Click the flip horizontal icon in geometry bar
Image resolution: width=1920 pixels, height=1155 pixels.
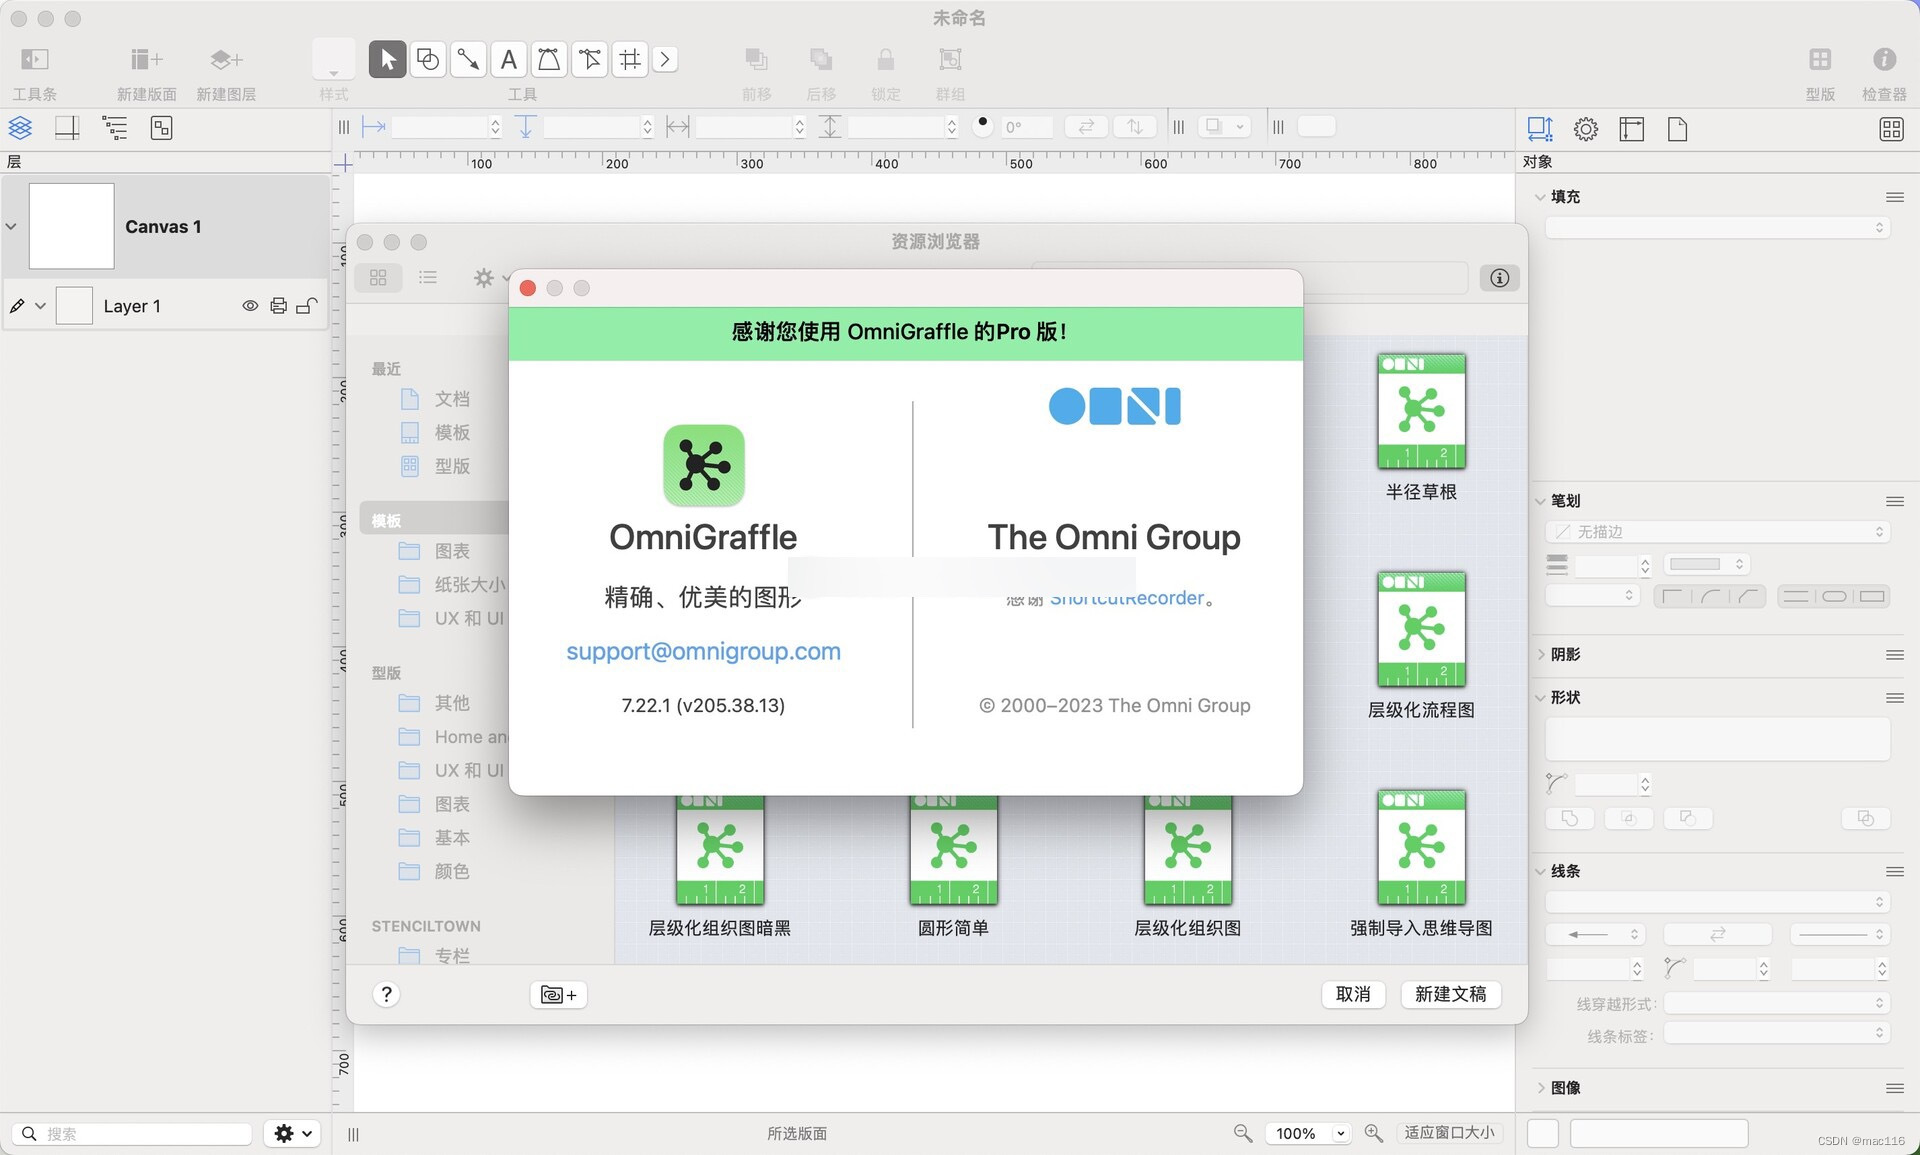[1086, 126]
